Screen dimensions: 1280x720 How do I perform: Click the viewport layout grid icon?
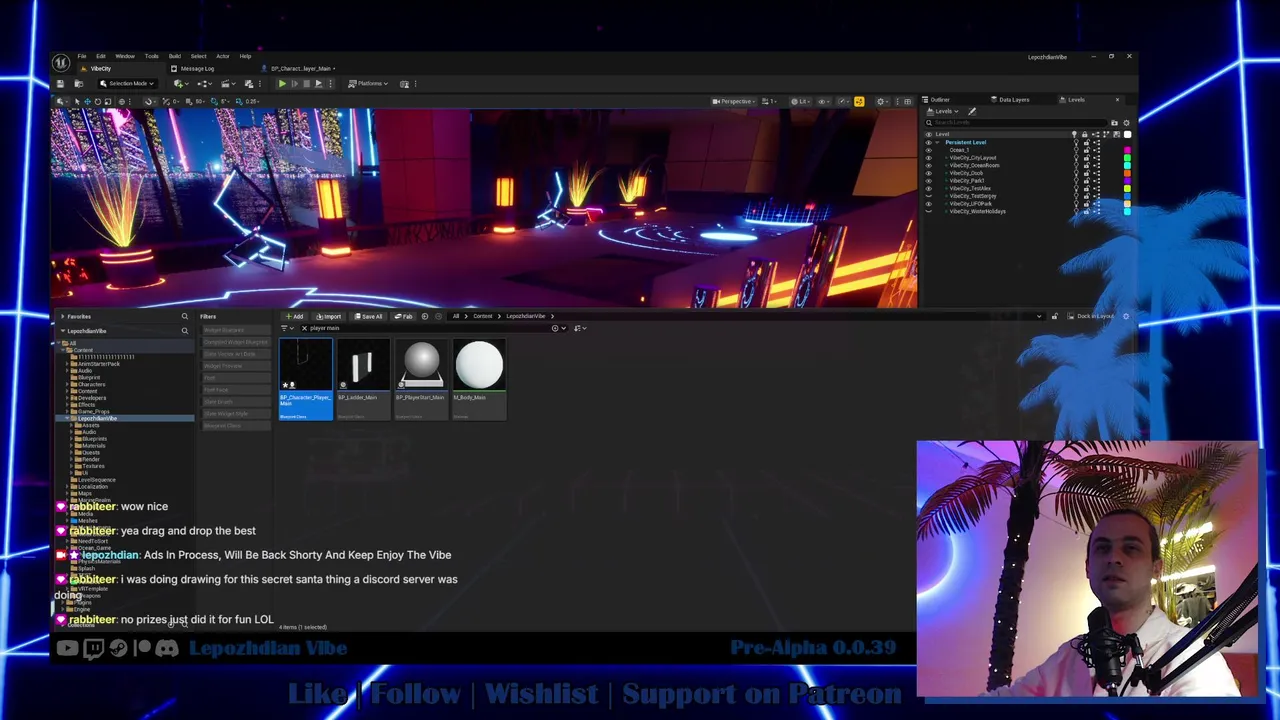pyautogui.click(x=907, y=102)
